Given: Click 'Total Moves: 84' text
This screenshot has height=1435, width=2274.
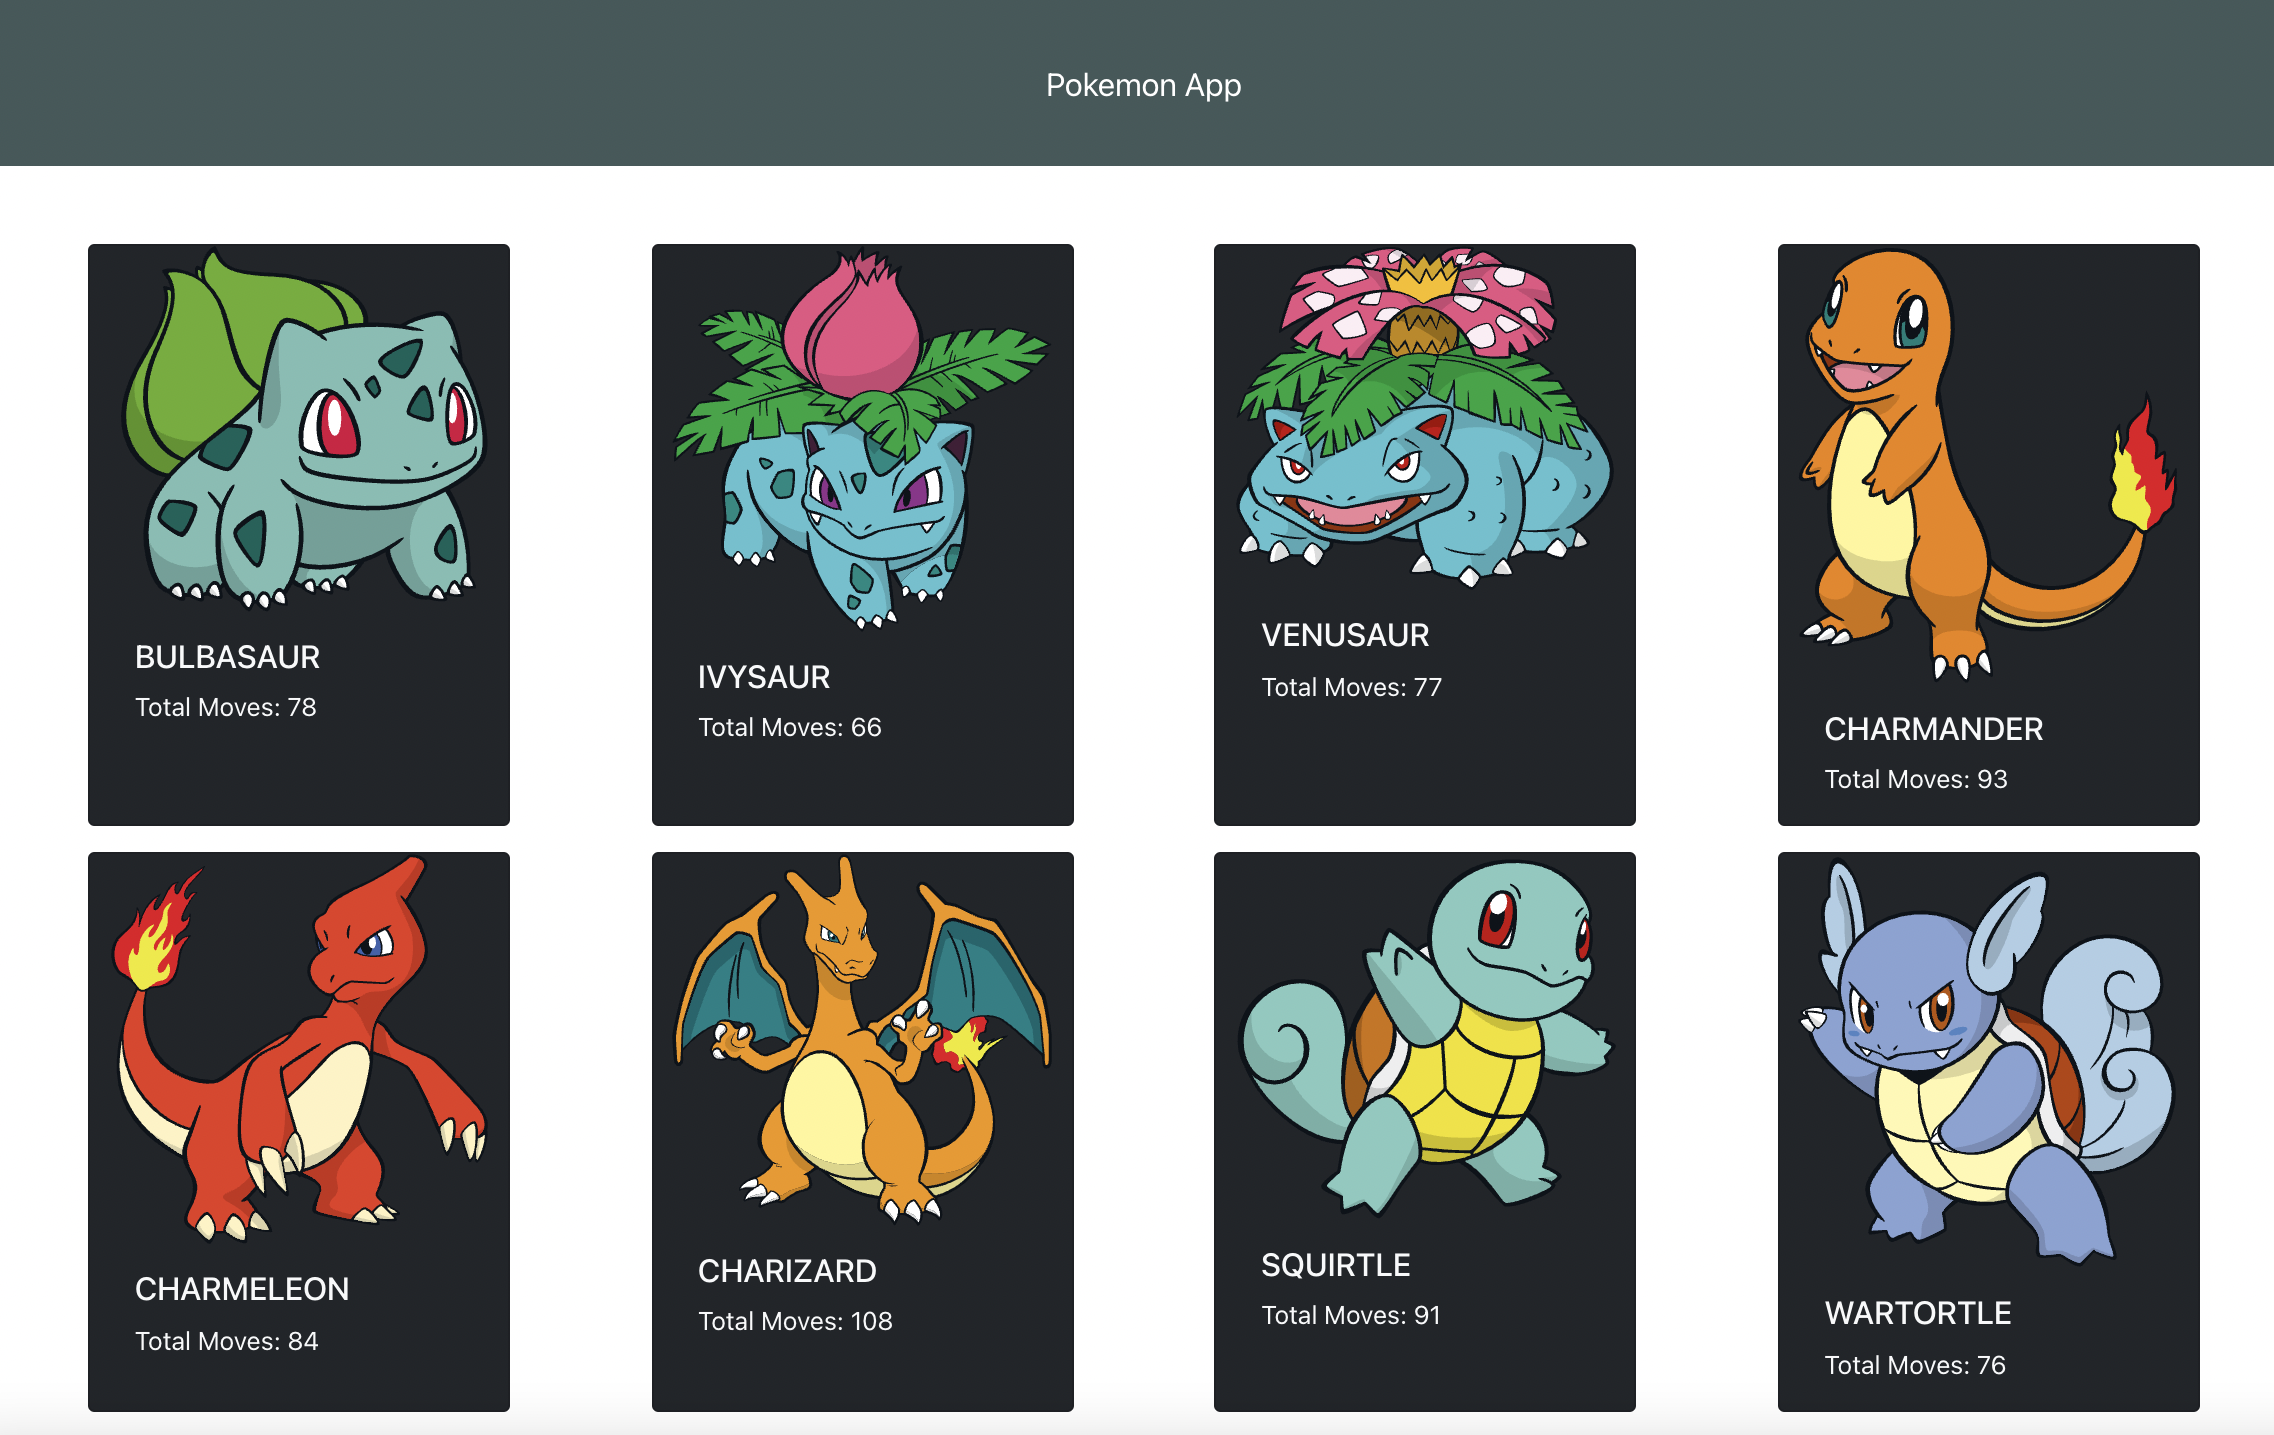Looking at the screenshot, I should pyautogui.click(x=226, y=1341).
